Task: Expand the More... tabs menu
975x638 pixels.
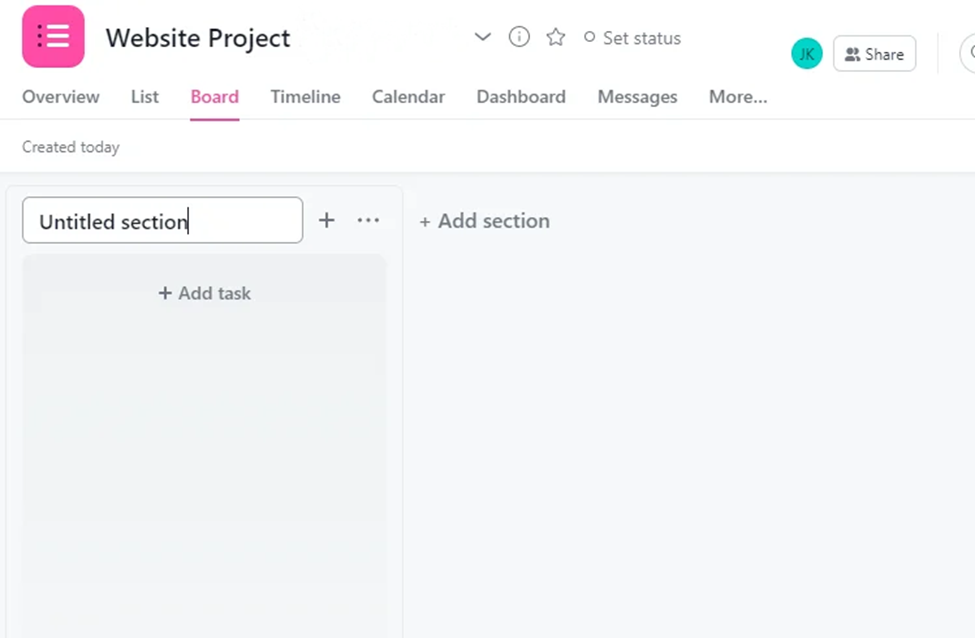Action: coord(738,97)
